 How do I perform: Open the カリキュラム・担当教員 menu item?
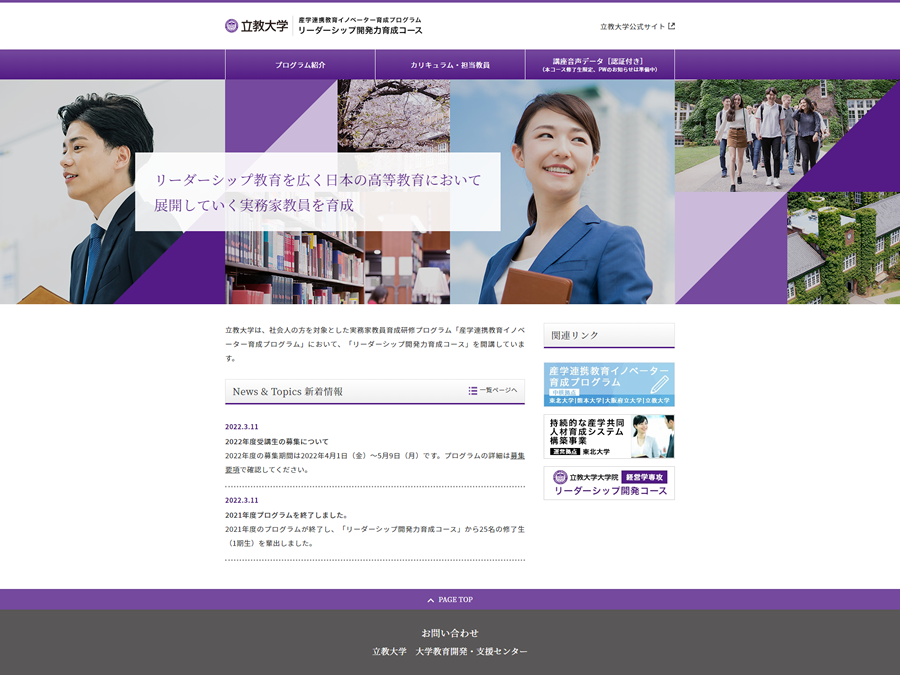click(x=450, y=65)
